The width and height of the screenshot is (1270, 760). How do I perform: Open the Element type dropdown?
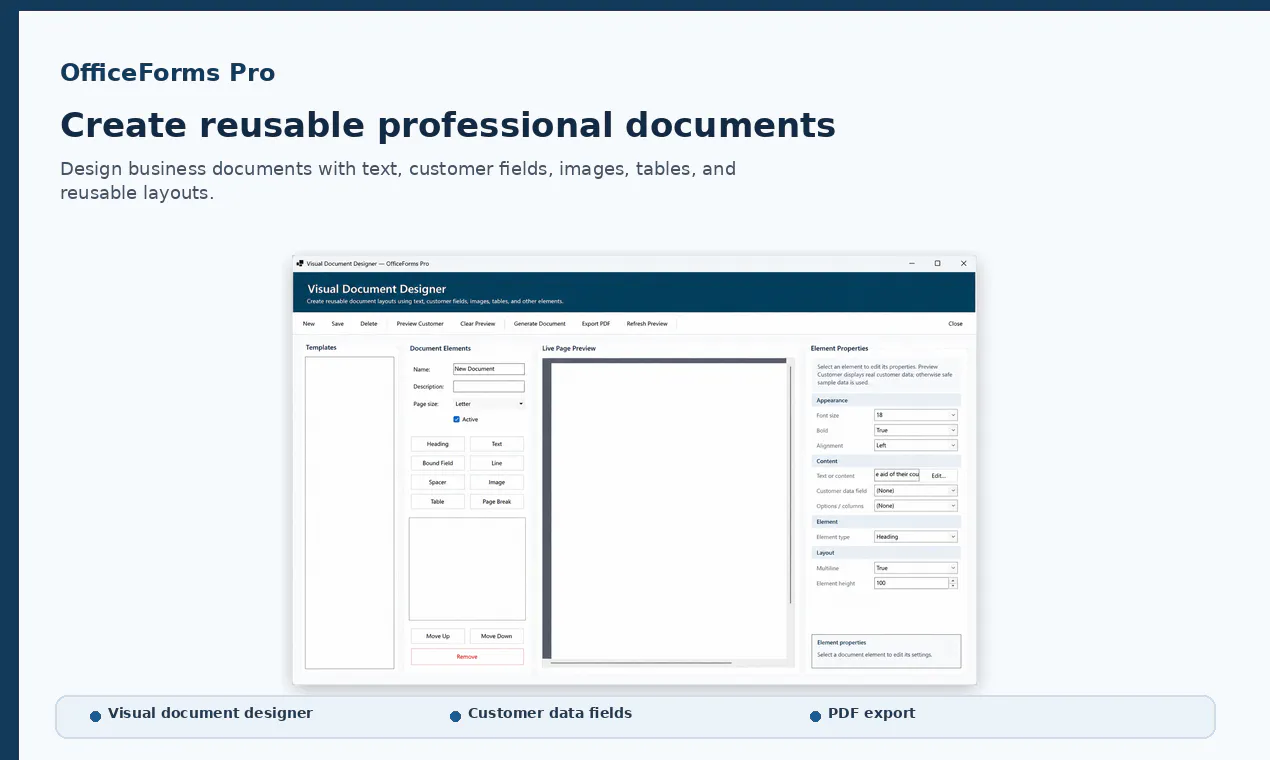916,537
